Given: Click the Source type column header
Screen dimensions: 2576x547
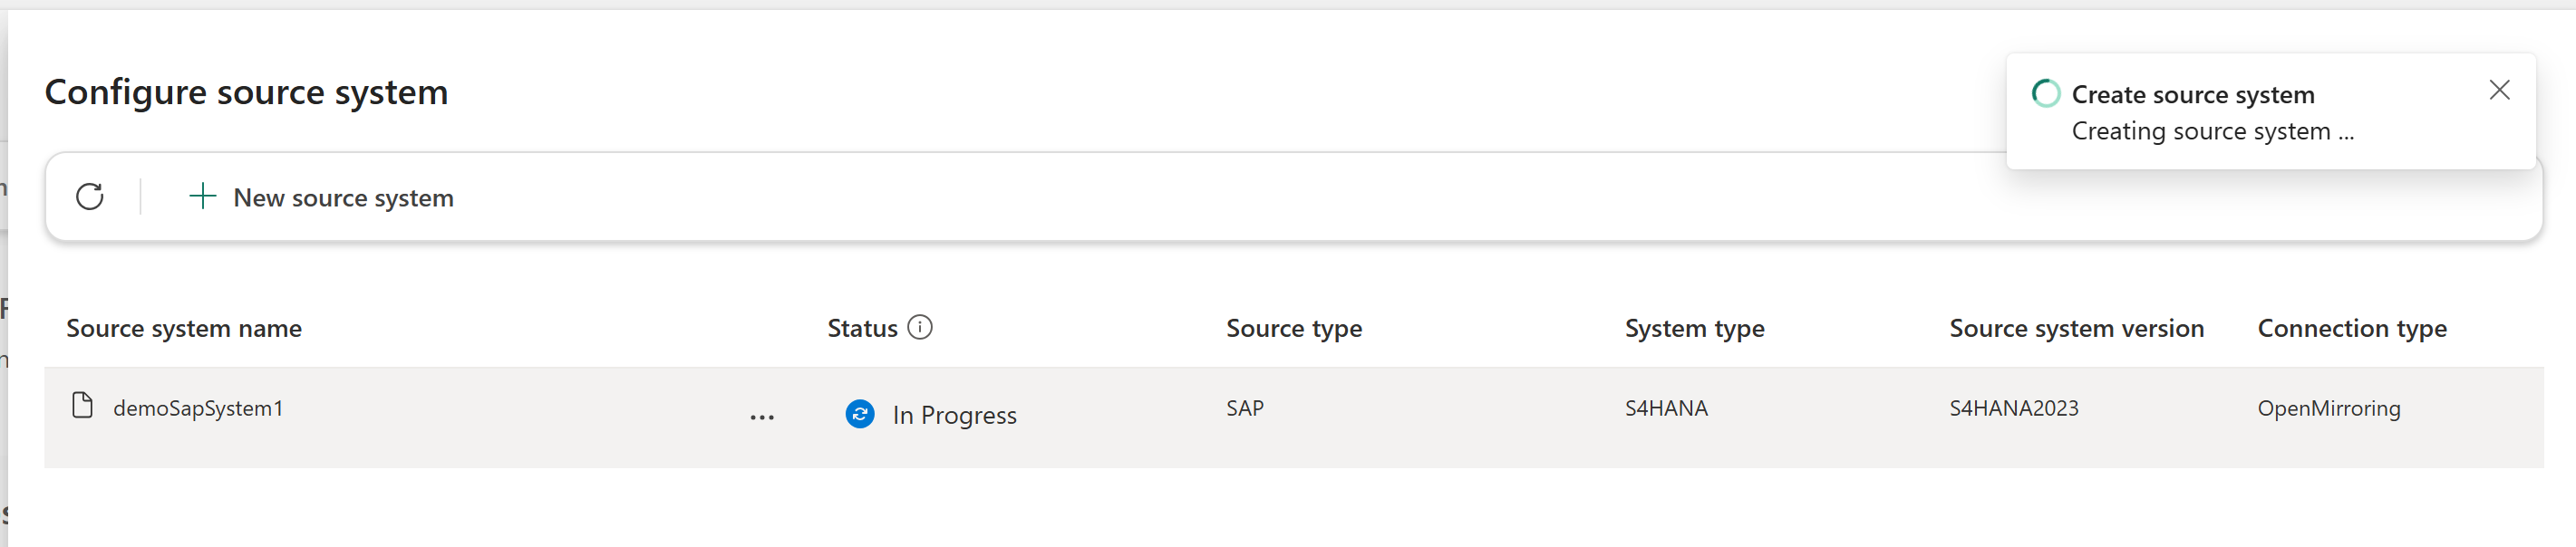Looking at the screenshot, I should click(x=1294, y=328).
